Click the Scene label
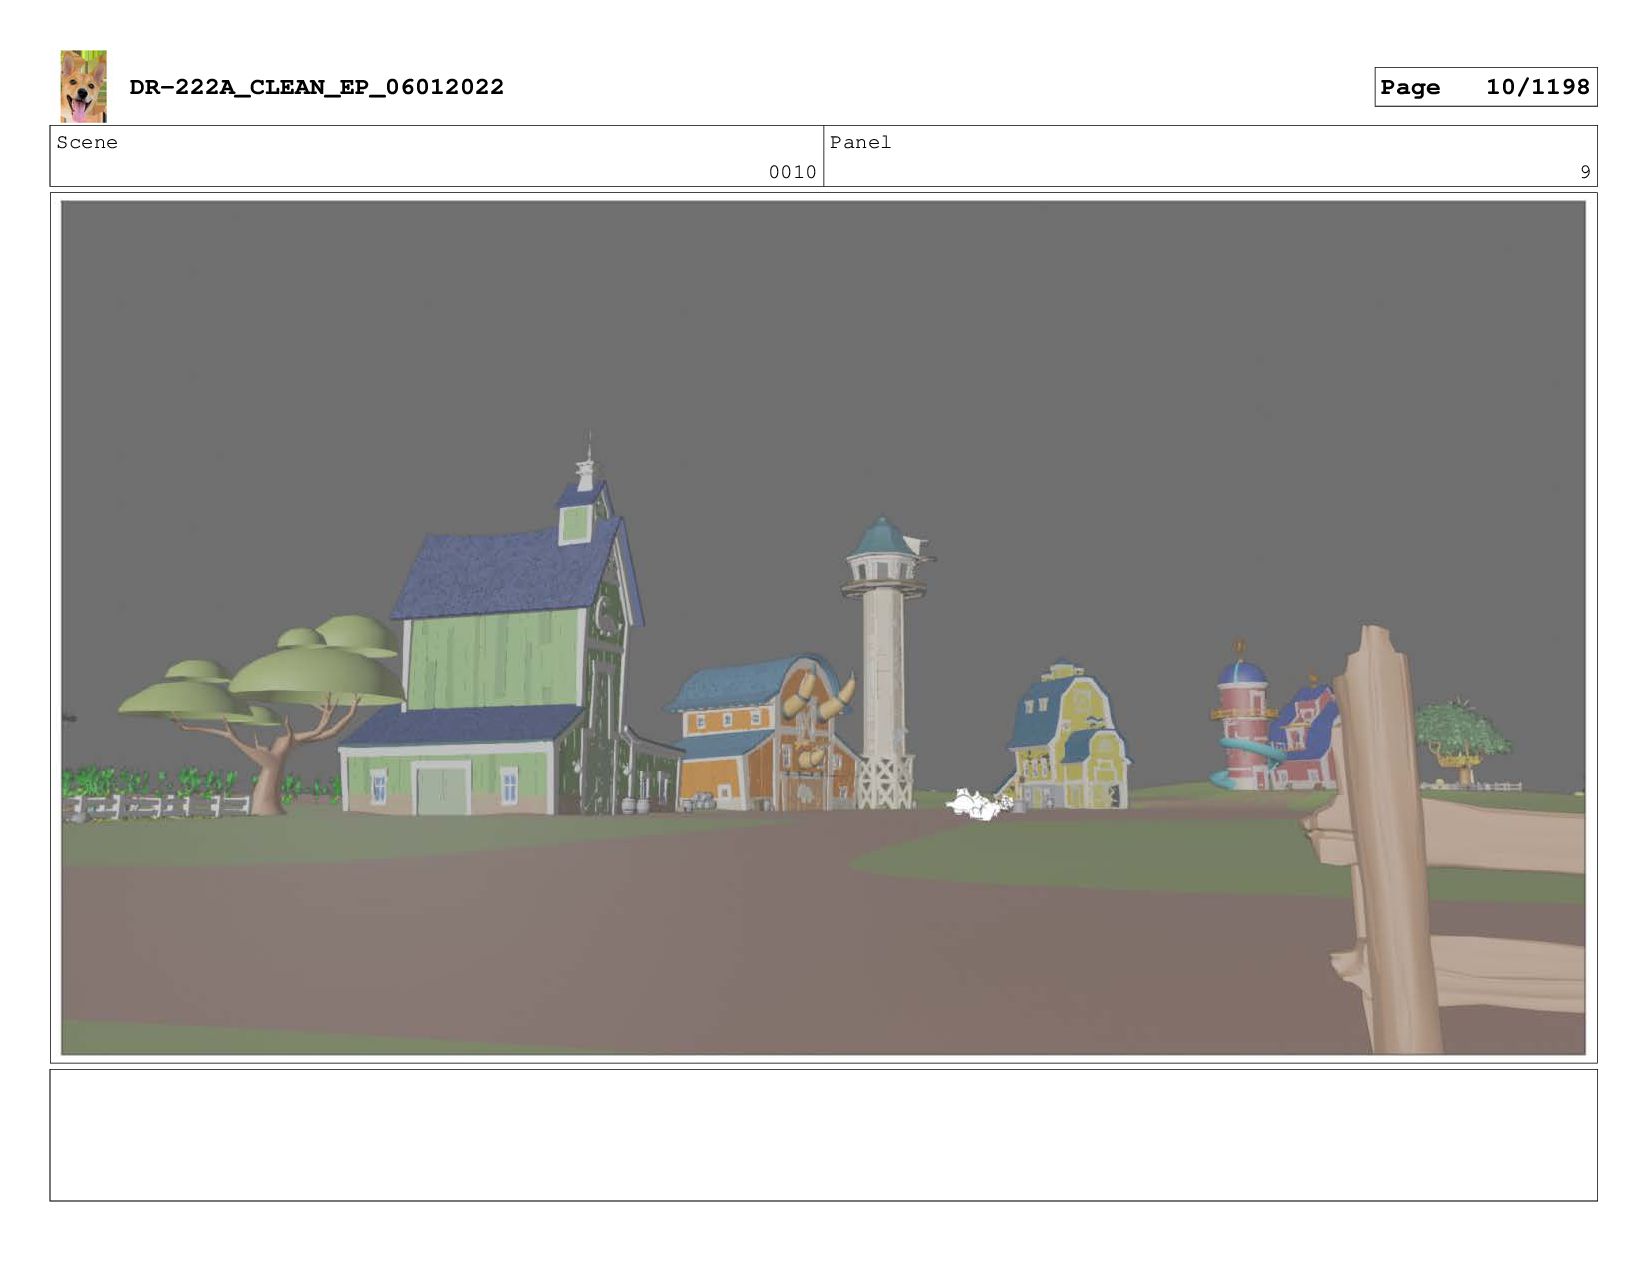The image size is (1648, 1276). 87,143
